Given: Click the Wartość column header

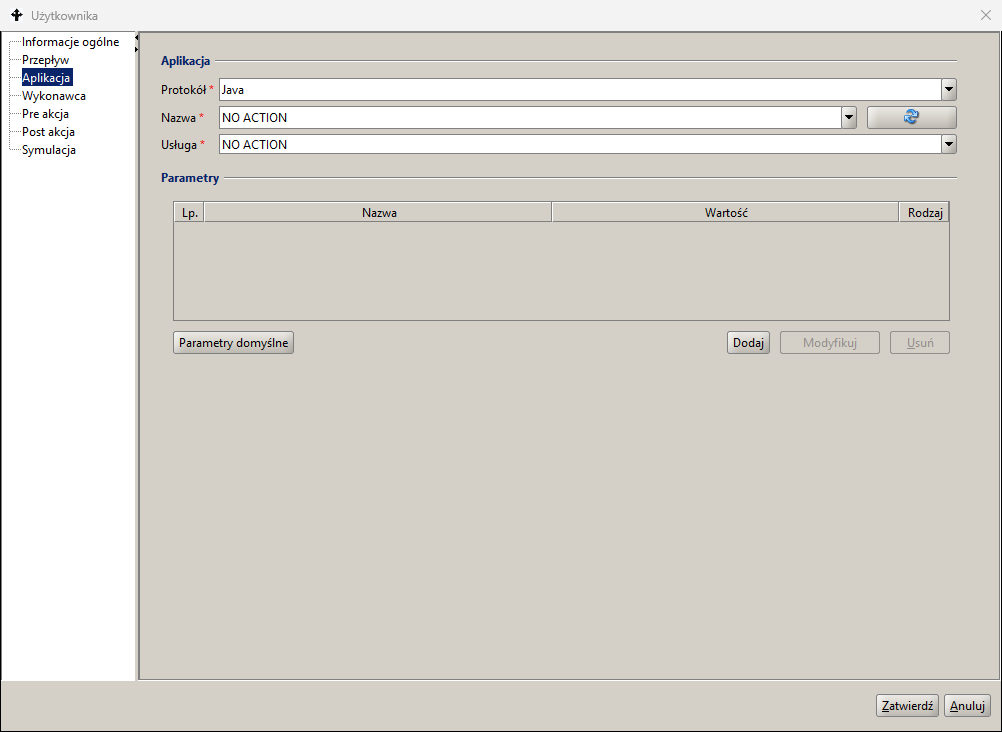Looking at the screenshot, I should pos(725,213).
